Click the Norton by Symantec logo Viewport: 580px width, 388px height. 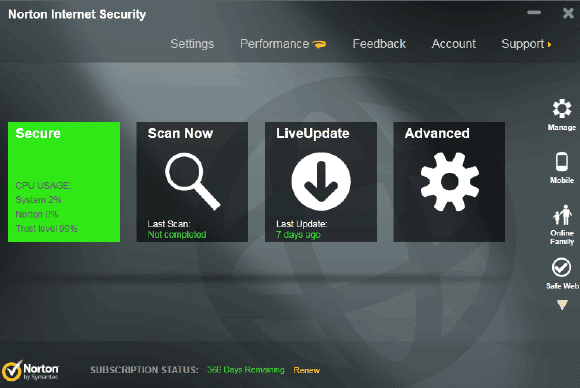(30, 371)
